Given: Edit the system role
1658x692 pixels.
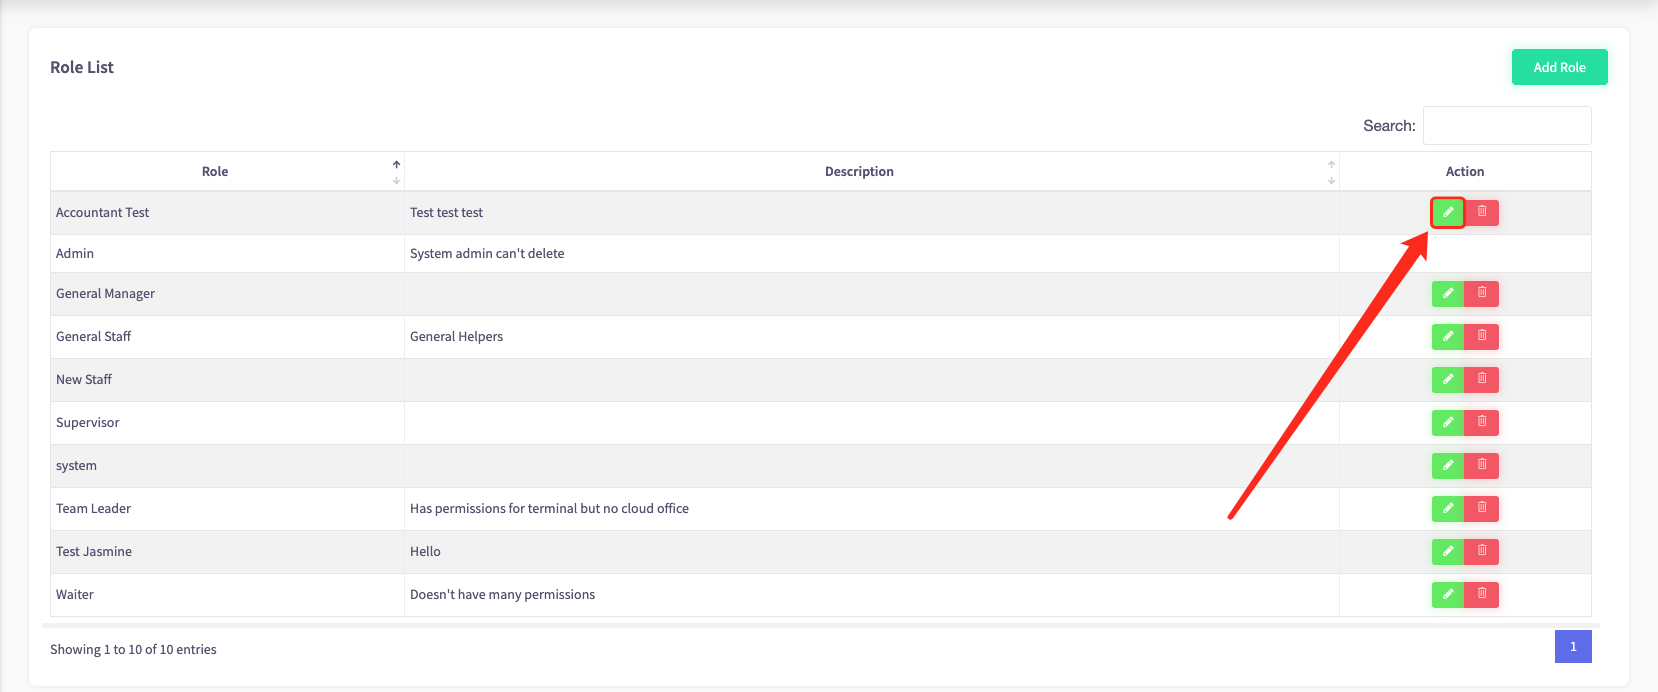Looking at the screenshot, I should coord(1447,465).
